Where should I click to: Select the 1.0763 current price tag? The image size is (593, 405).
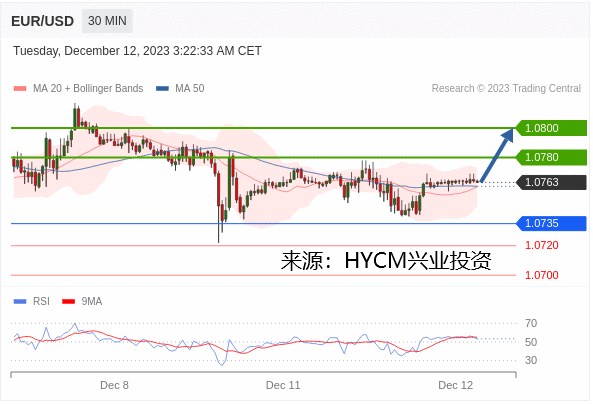(x=551, y=182)
